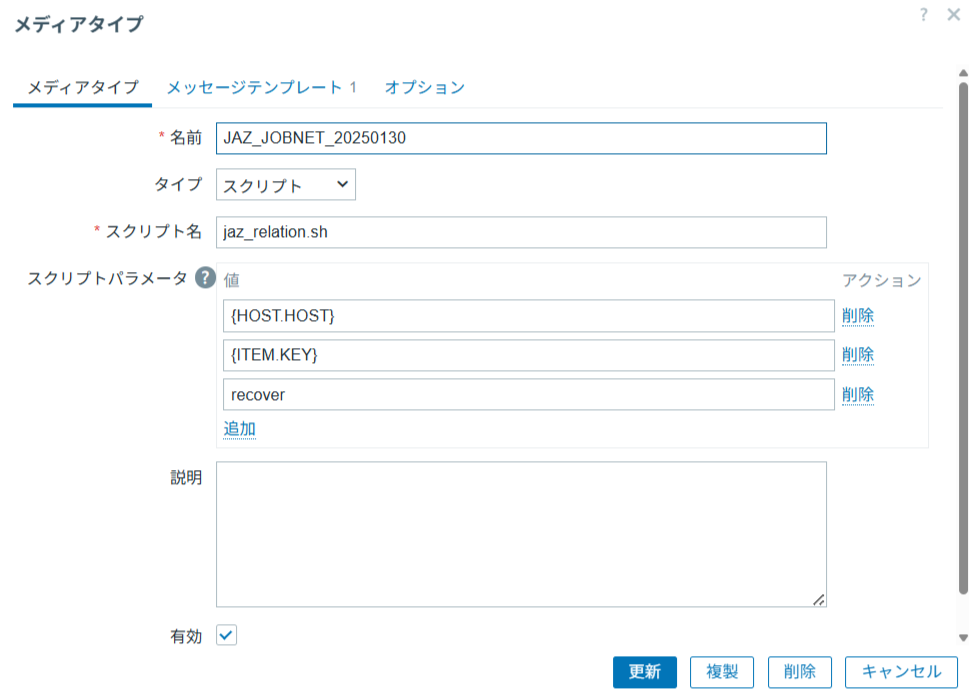Toggle the 有効 enabled checkbox
Image resolution: width=969 pixels, height=696 pixels.
(x=227, y=635)
